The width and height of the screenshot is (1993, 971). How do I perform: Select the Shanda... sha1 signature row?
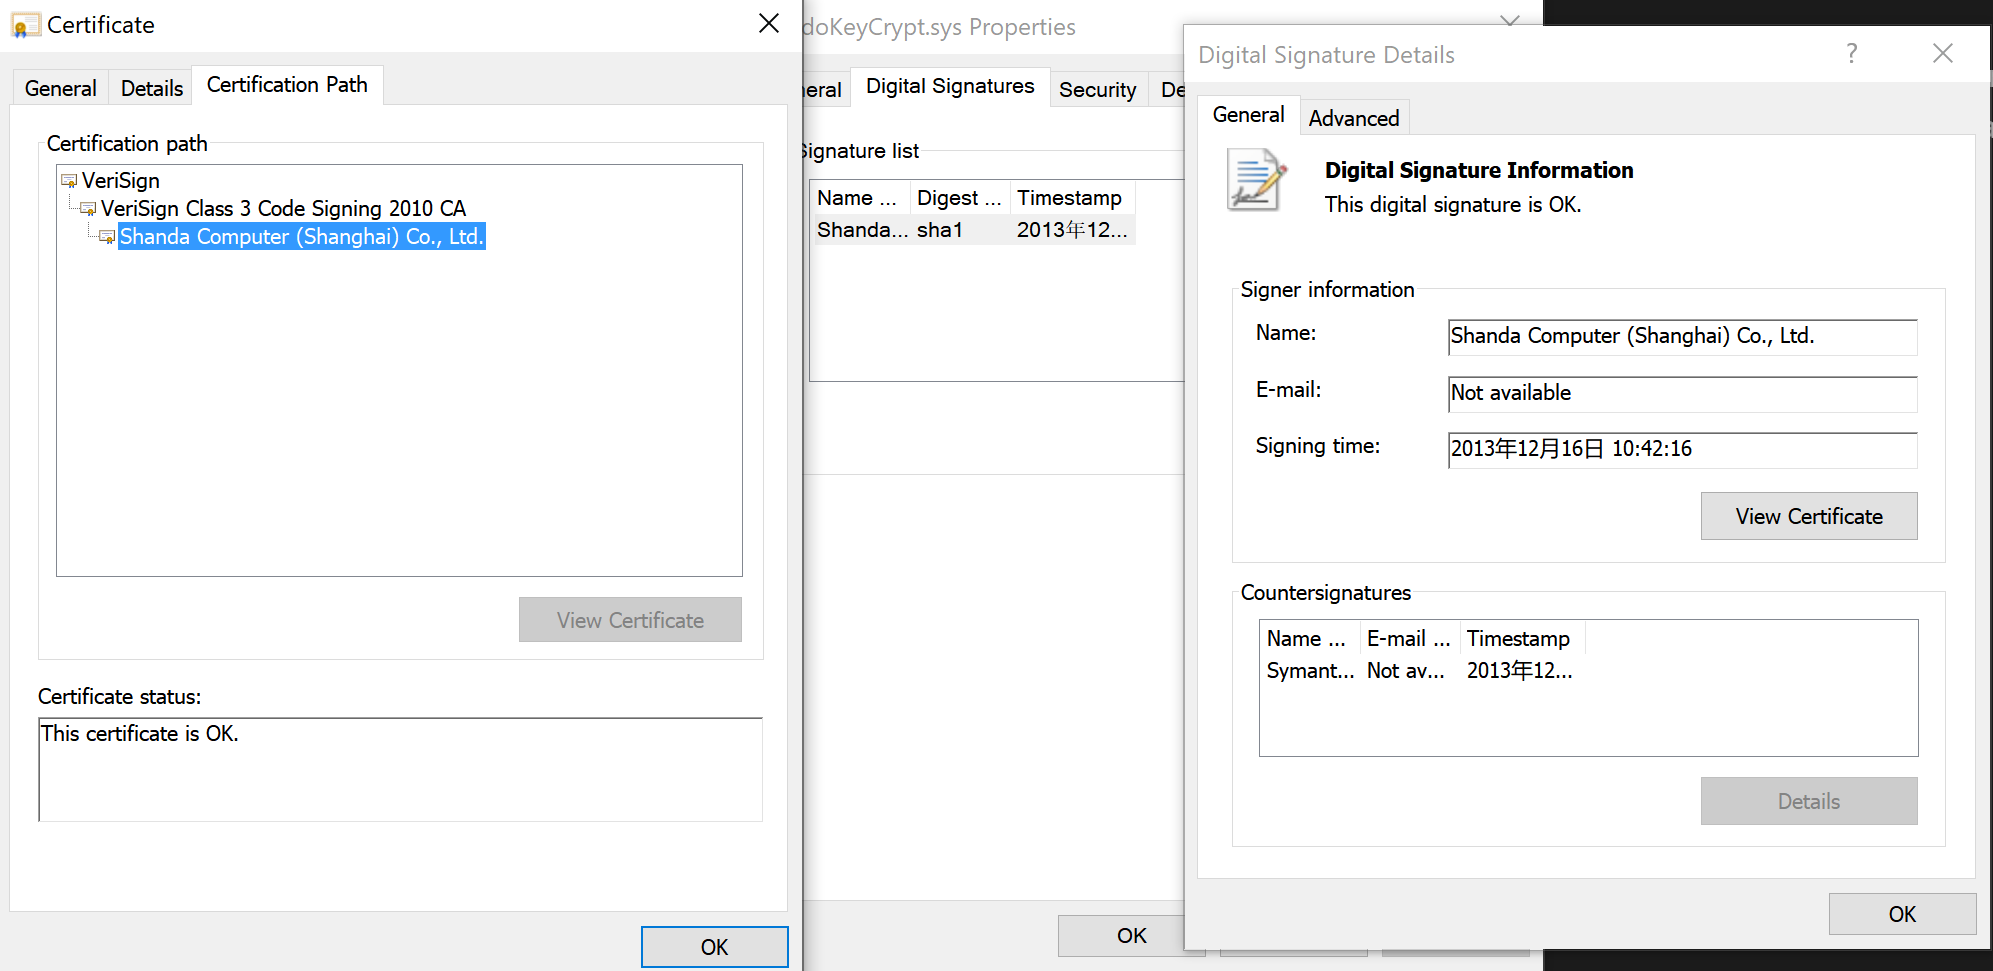(973, 230)
